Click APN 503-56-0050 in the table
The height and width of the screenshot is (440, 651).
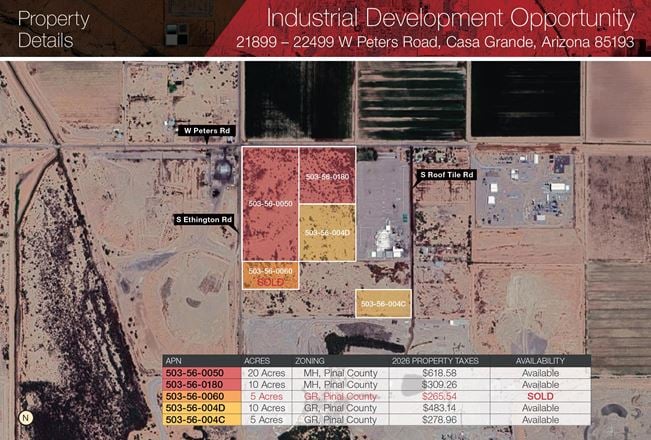click(194, 373)
